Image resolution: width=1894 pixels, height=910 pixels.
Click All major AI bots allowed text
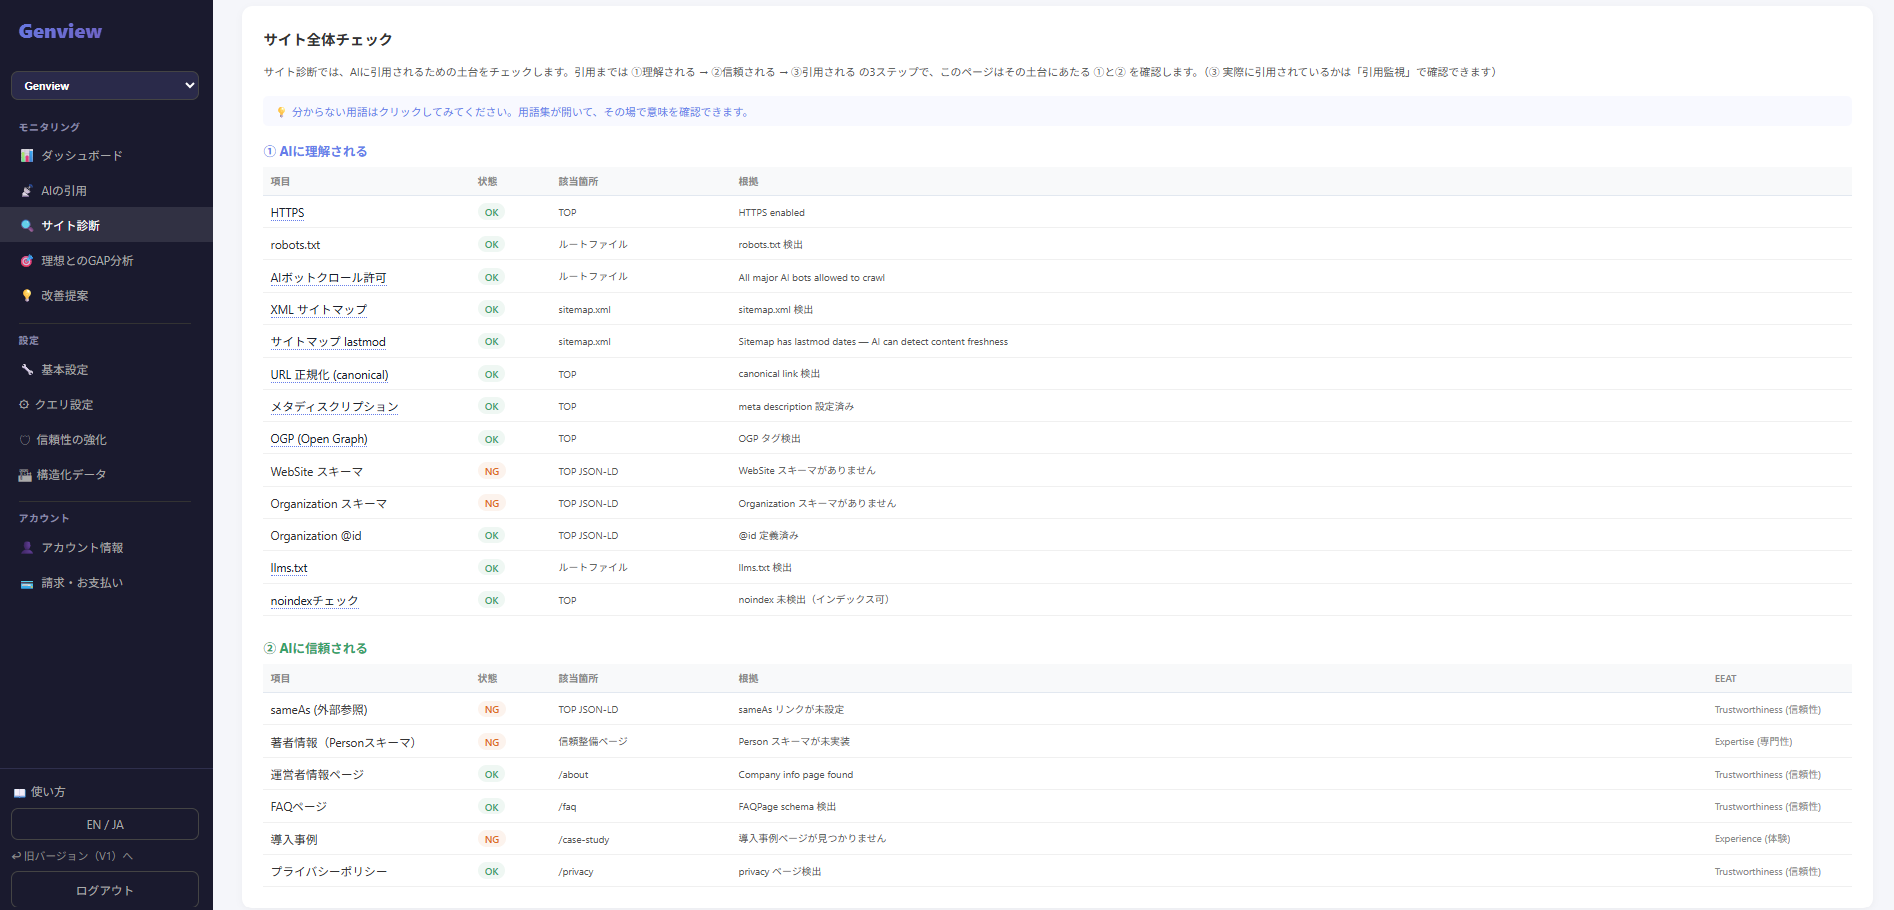coord(811,278)
